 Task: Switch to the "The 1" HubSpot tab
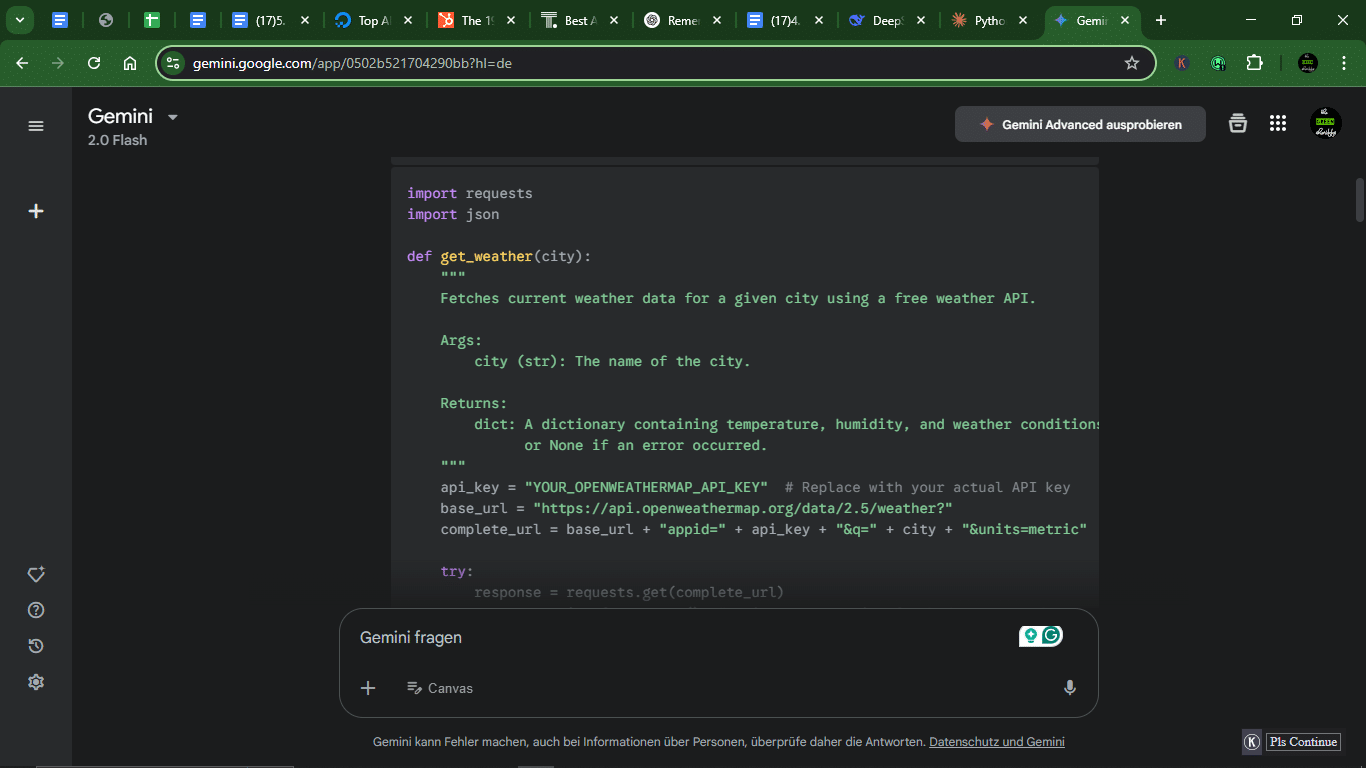tap(477, 20)
